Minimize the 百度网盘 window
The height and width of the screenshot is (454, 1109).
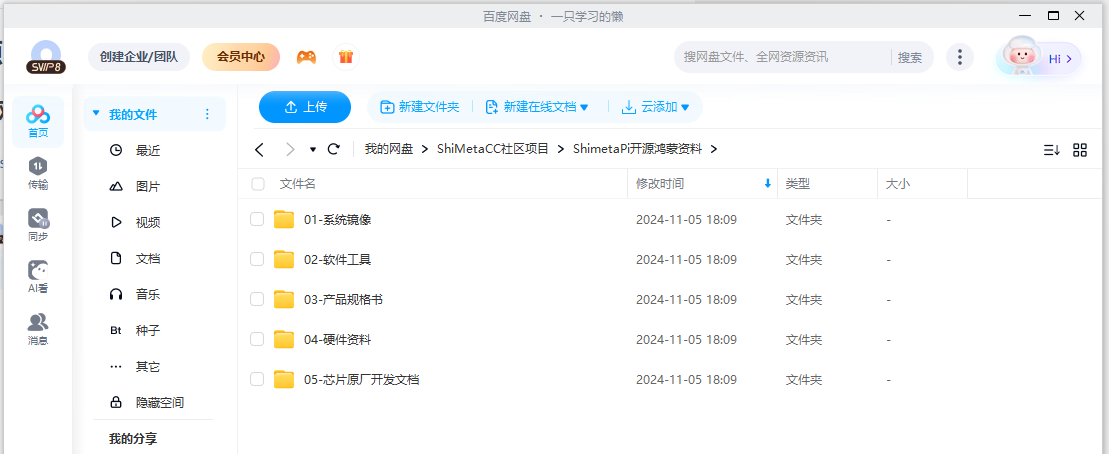point(1025,16)
